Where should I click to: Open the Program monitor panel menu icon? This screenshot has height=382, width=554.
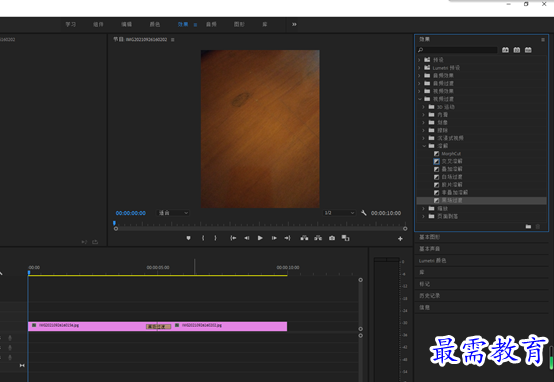(173, 40)
